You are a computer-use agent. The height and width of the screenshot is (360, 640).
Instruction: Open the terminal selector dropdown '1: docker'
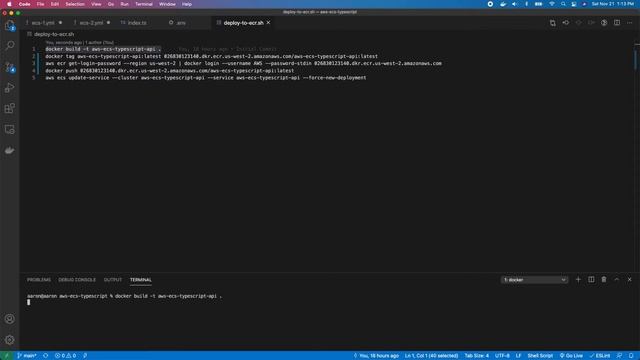coord(534,280)
